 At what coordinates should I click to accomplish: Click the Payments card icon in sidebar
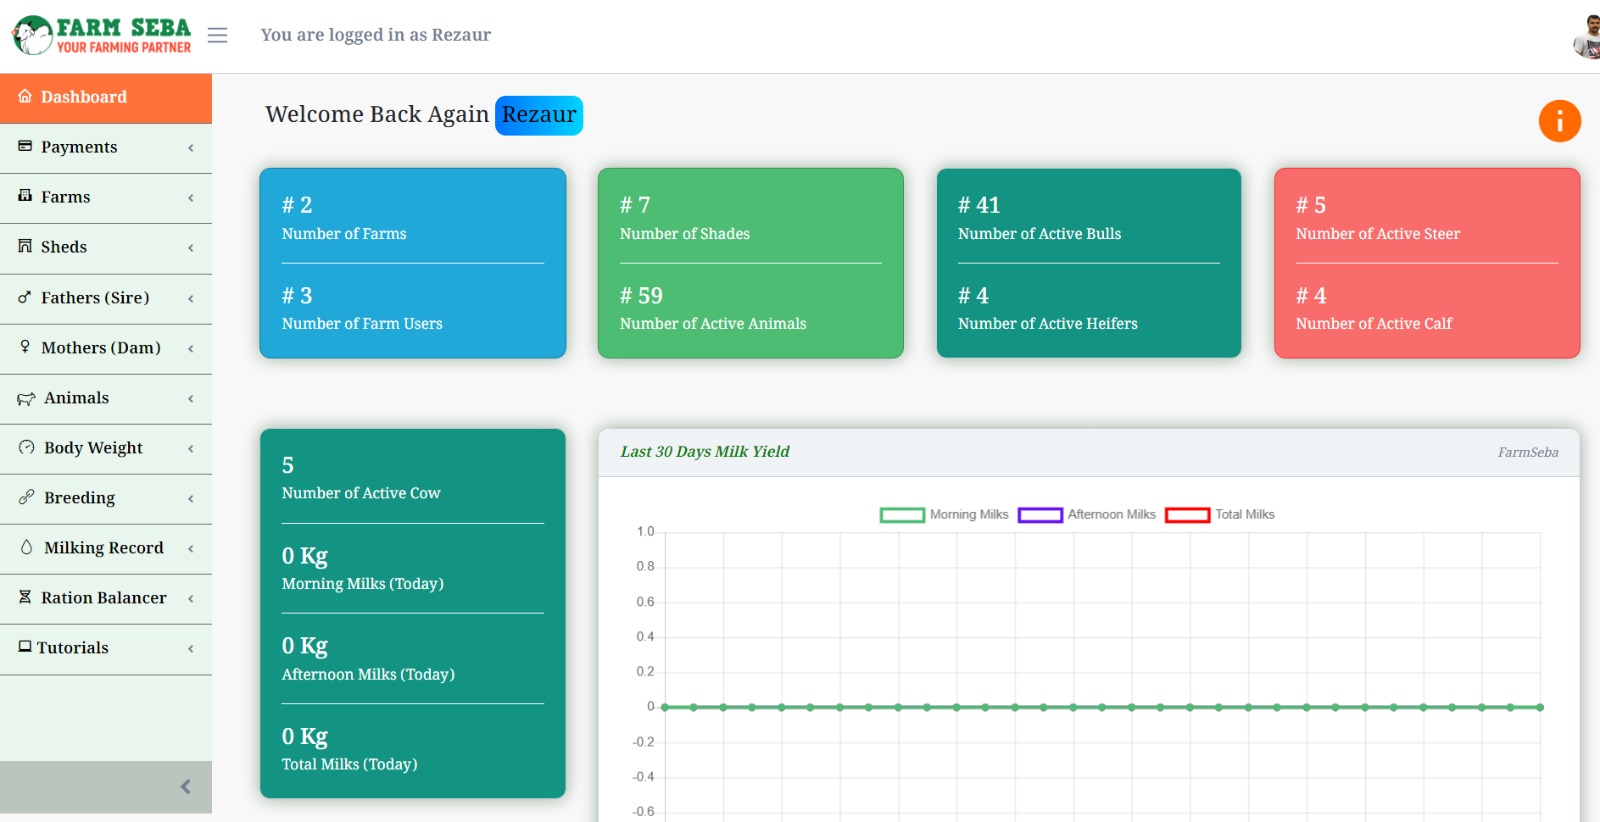pos(25,147)
